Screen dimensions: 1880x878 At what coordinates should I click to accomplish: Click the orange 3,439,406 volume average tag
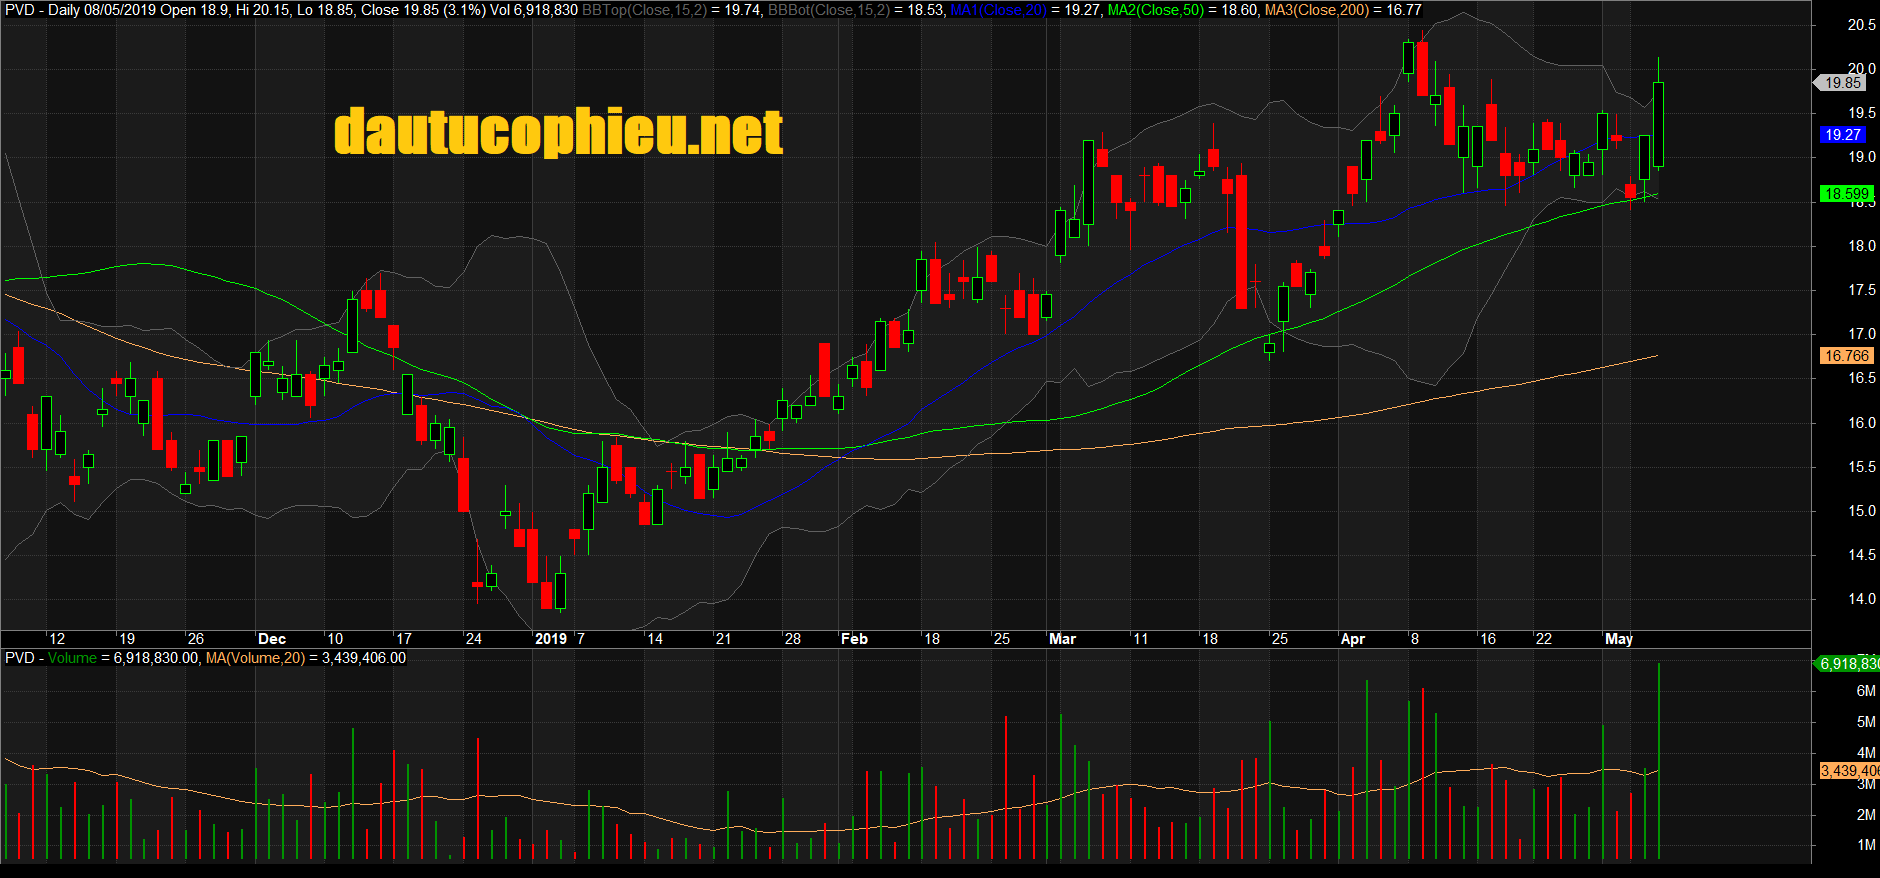(1848, 771)
